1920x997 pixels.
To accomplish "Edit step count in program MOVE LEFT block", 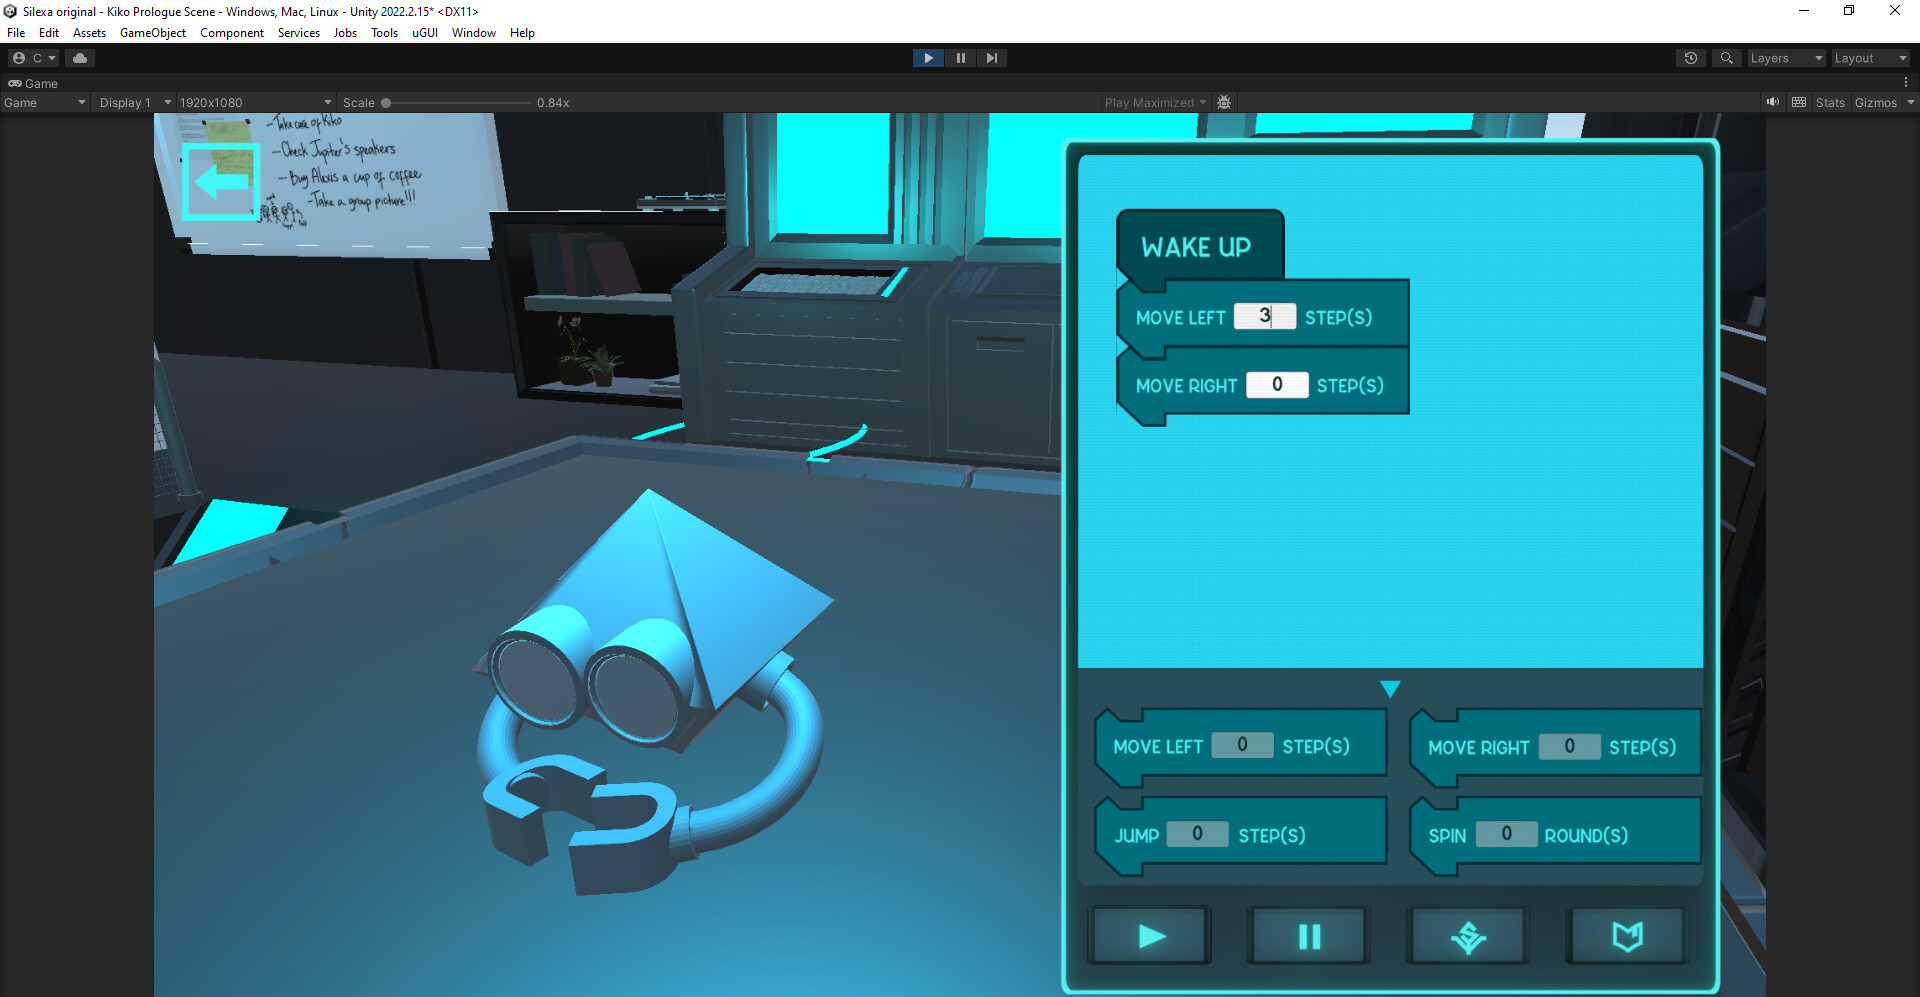I will click(x=1265, y=316).
